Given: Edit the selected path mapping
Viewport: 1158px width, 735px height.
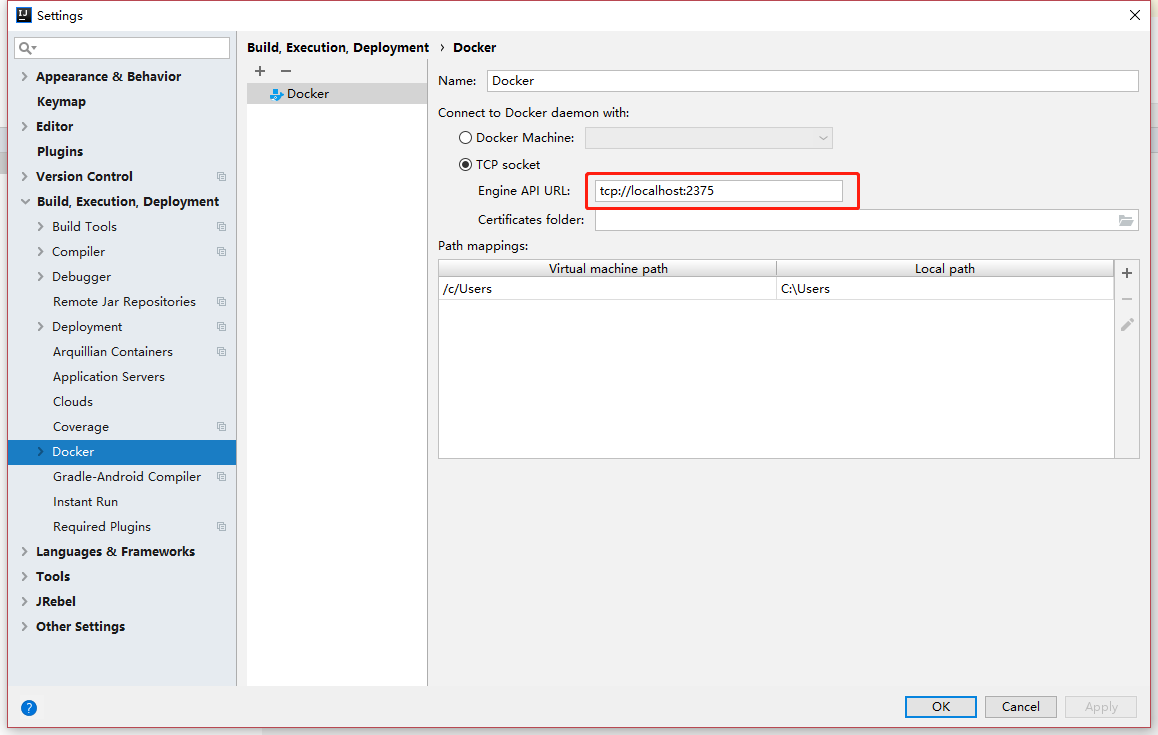Looking at the screenshot, I should click(1127, 324).
